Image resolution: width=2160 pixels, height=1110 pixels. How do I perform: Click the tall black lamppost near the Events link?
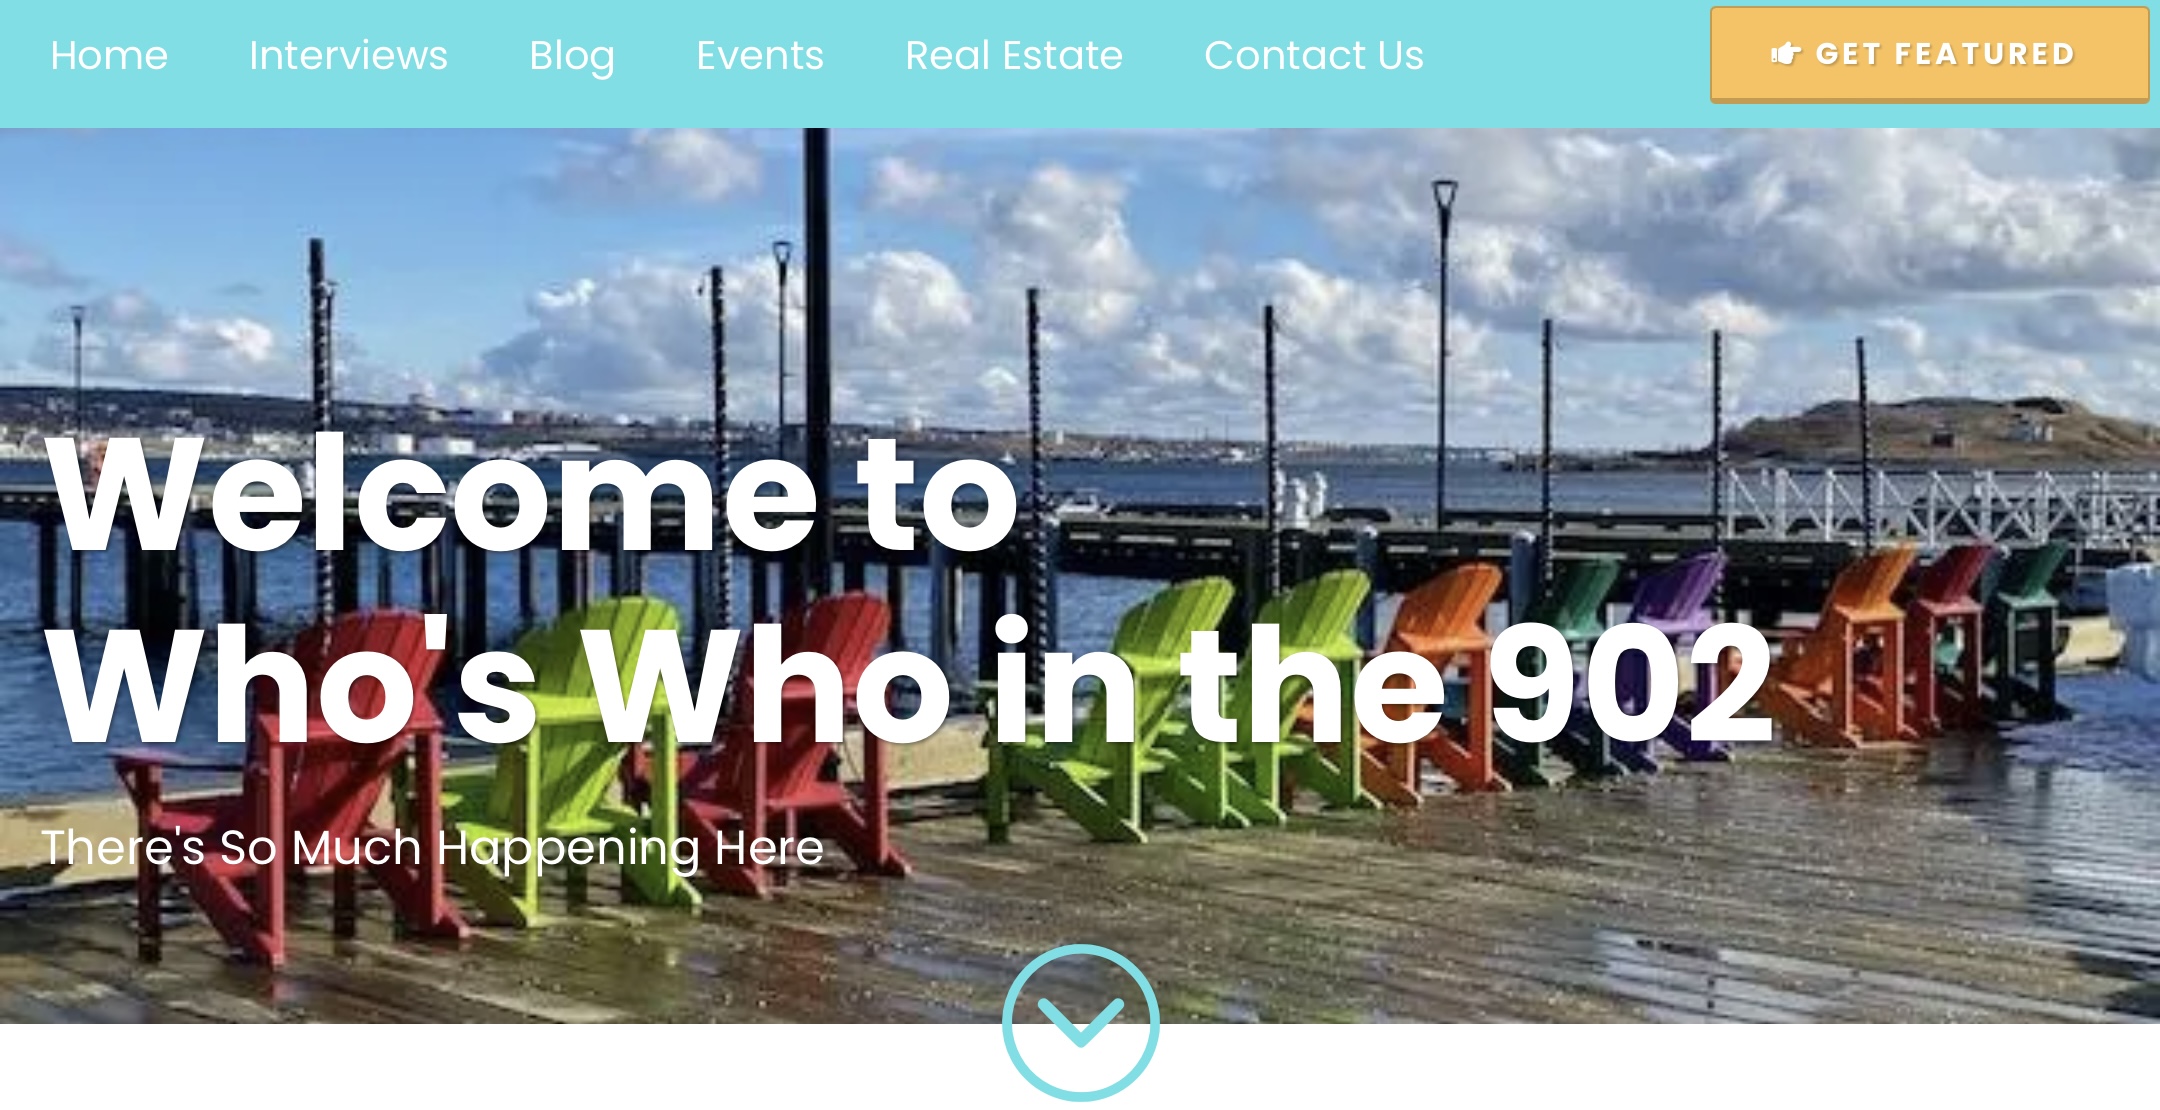(x=817, y=360)
